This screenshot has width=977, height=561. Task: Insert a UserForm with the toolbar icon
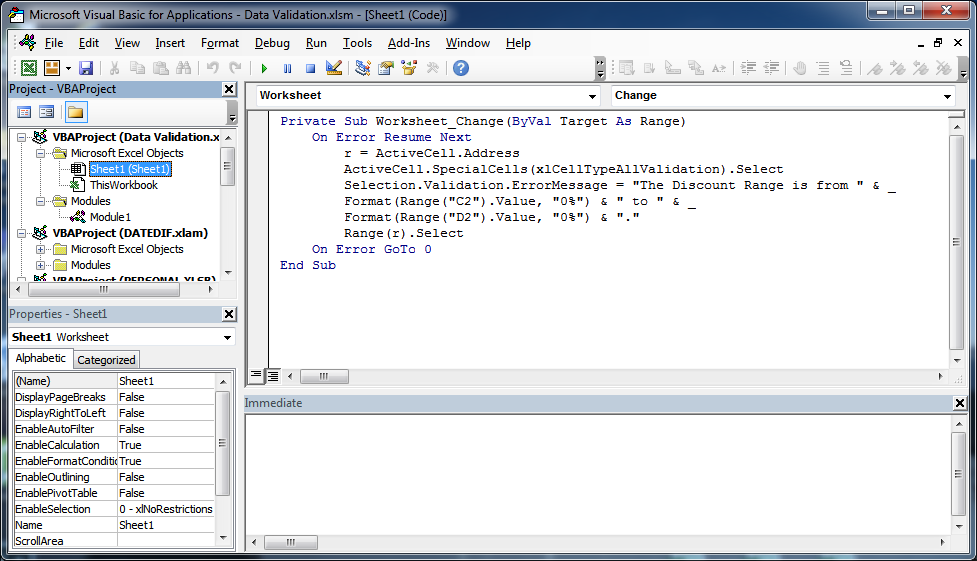click(52, 68)
